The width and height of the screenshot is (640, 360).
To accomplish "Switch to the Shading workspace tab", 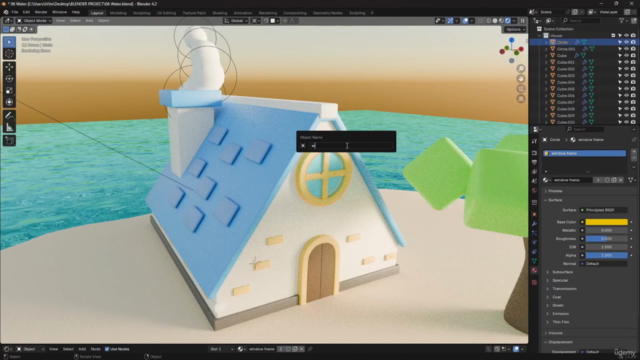I will click(220, 13).
